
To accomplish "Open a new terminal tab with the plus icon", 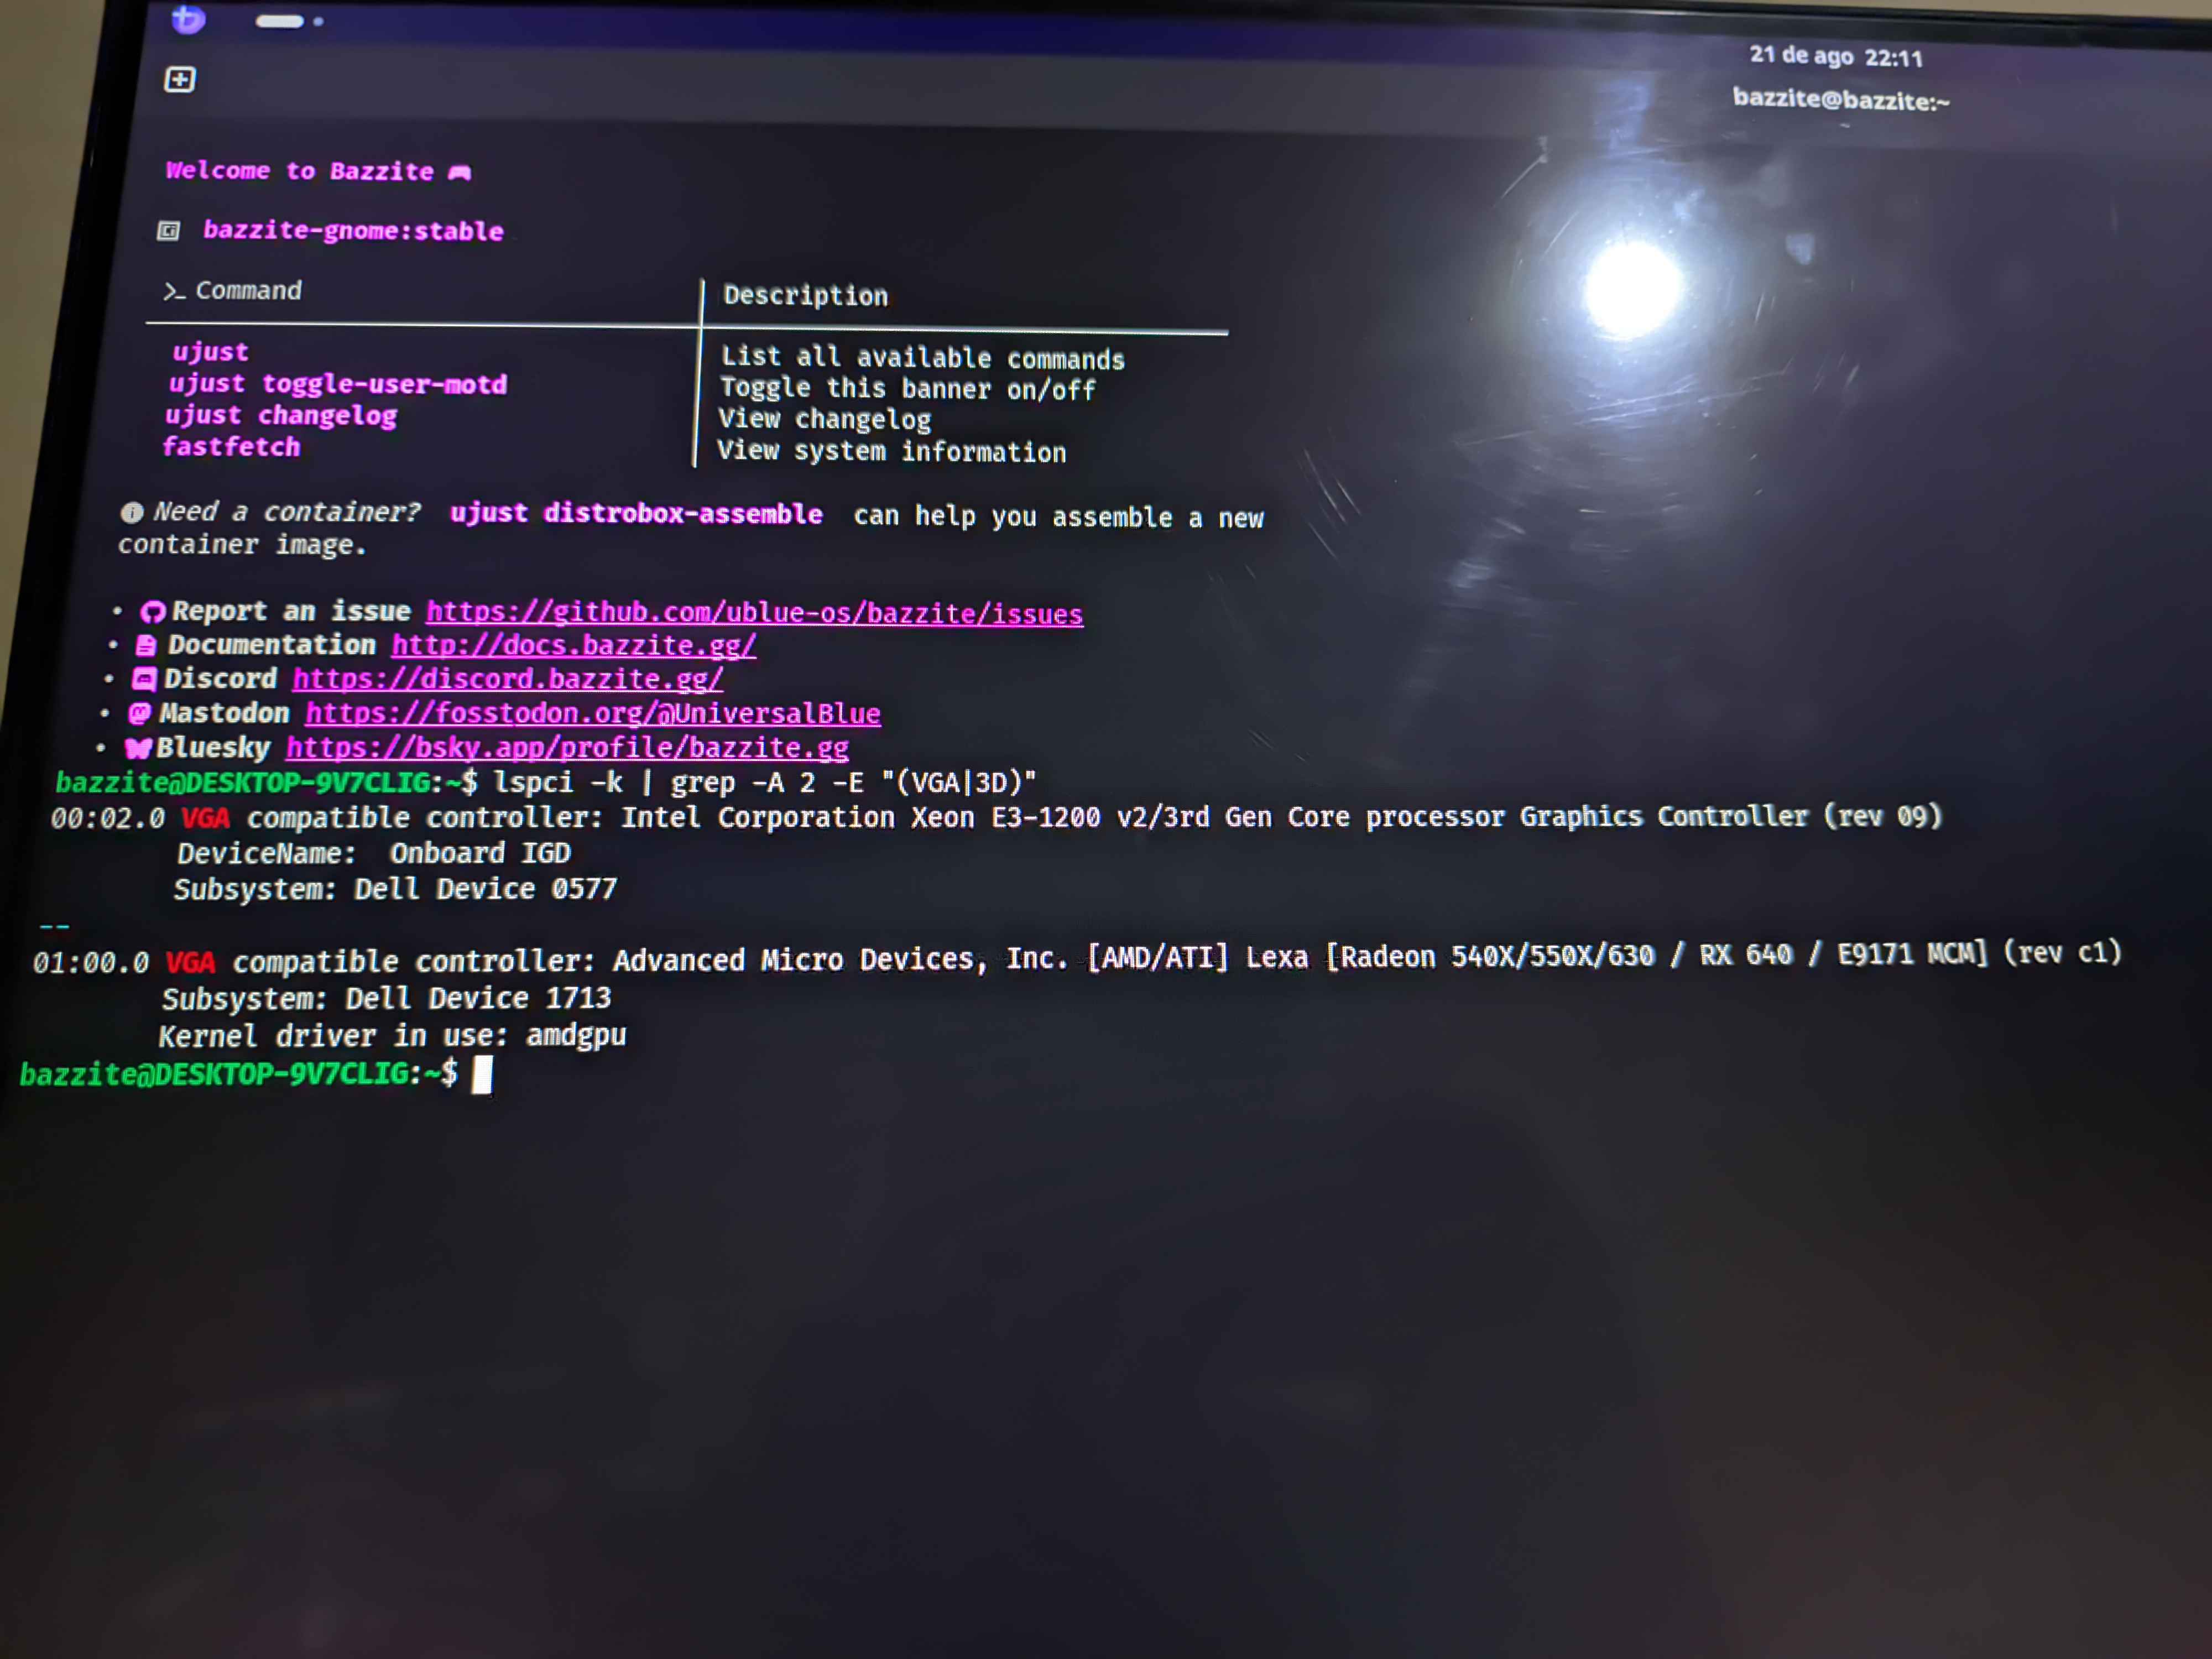I will point(180,79).
